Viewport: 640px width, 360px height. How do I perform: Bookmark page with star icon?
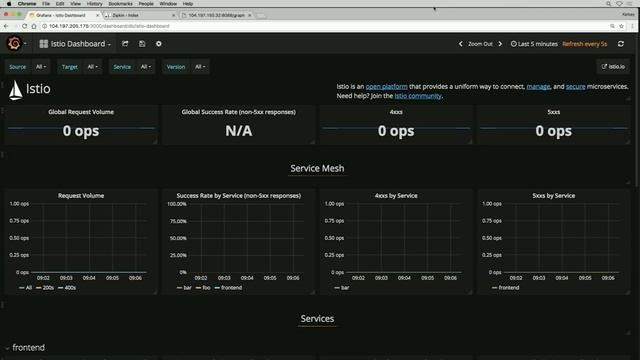pyautogui.click(x=621, y=26)
